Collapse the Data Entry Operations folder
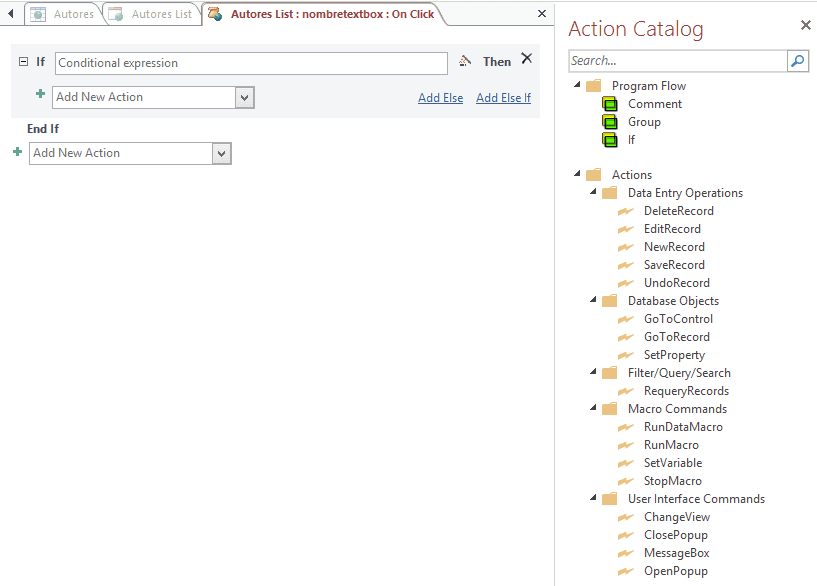This screenshot has width=817, height=586. coord(593,192)
